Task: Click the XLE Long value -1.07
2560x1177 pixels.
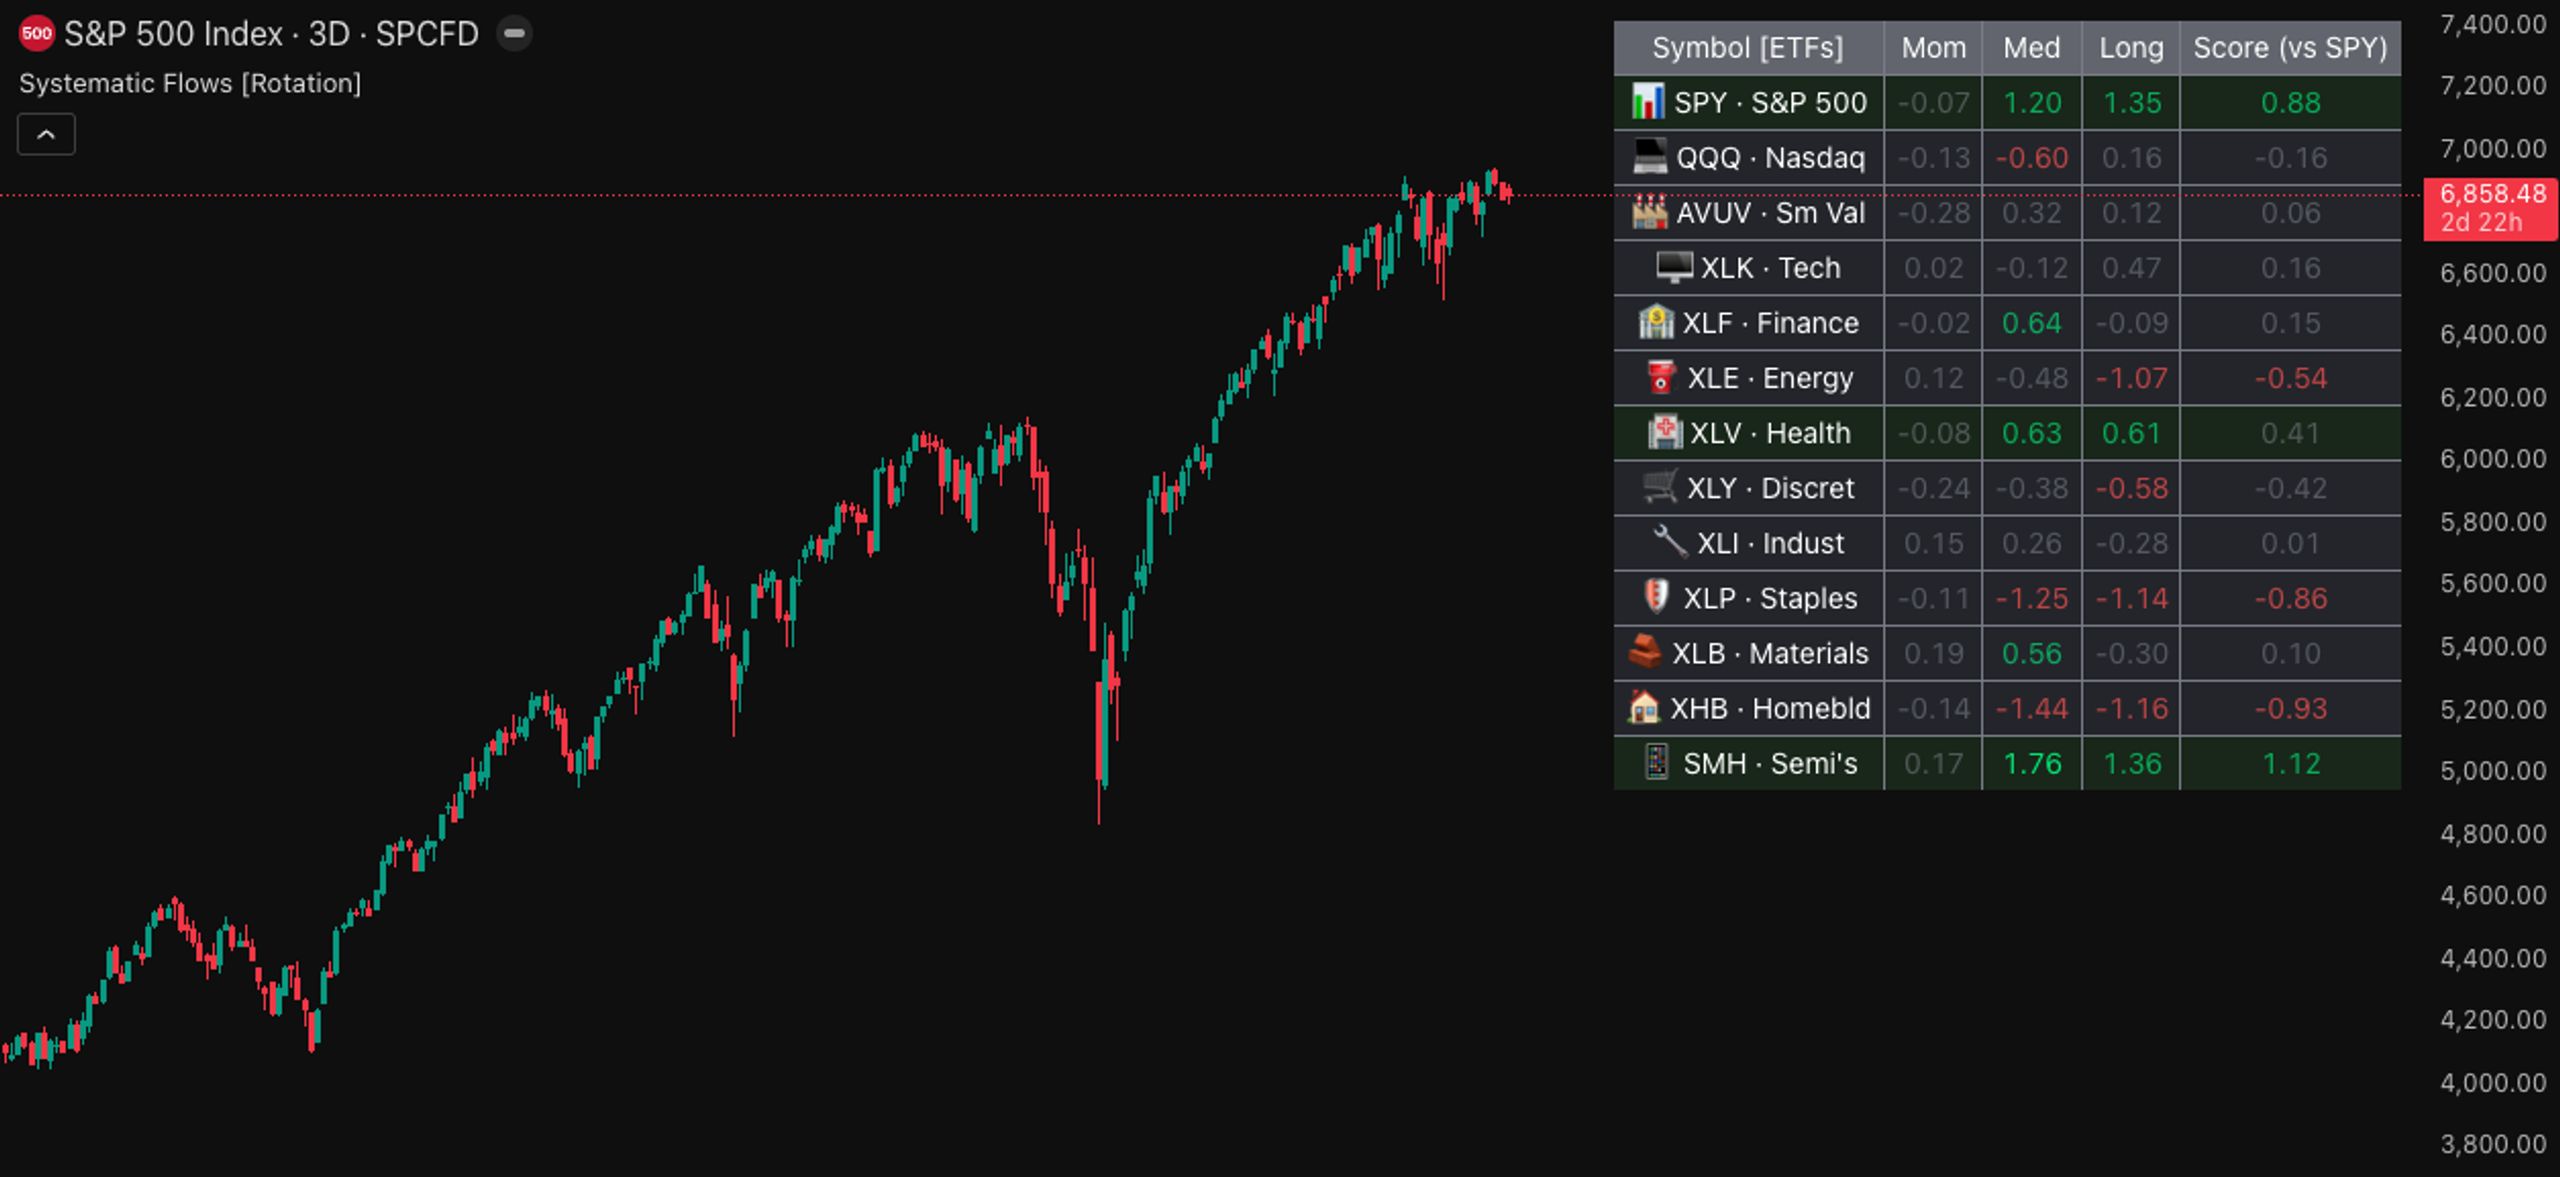Action: click(2132, 379)
